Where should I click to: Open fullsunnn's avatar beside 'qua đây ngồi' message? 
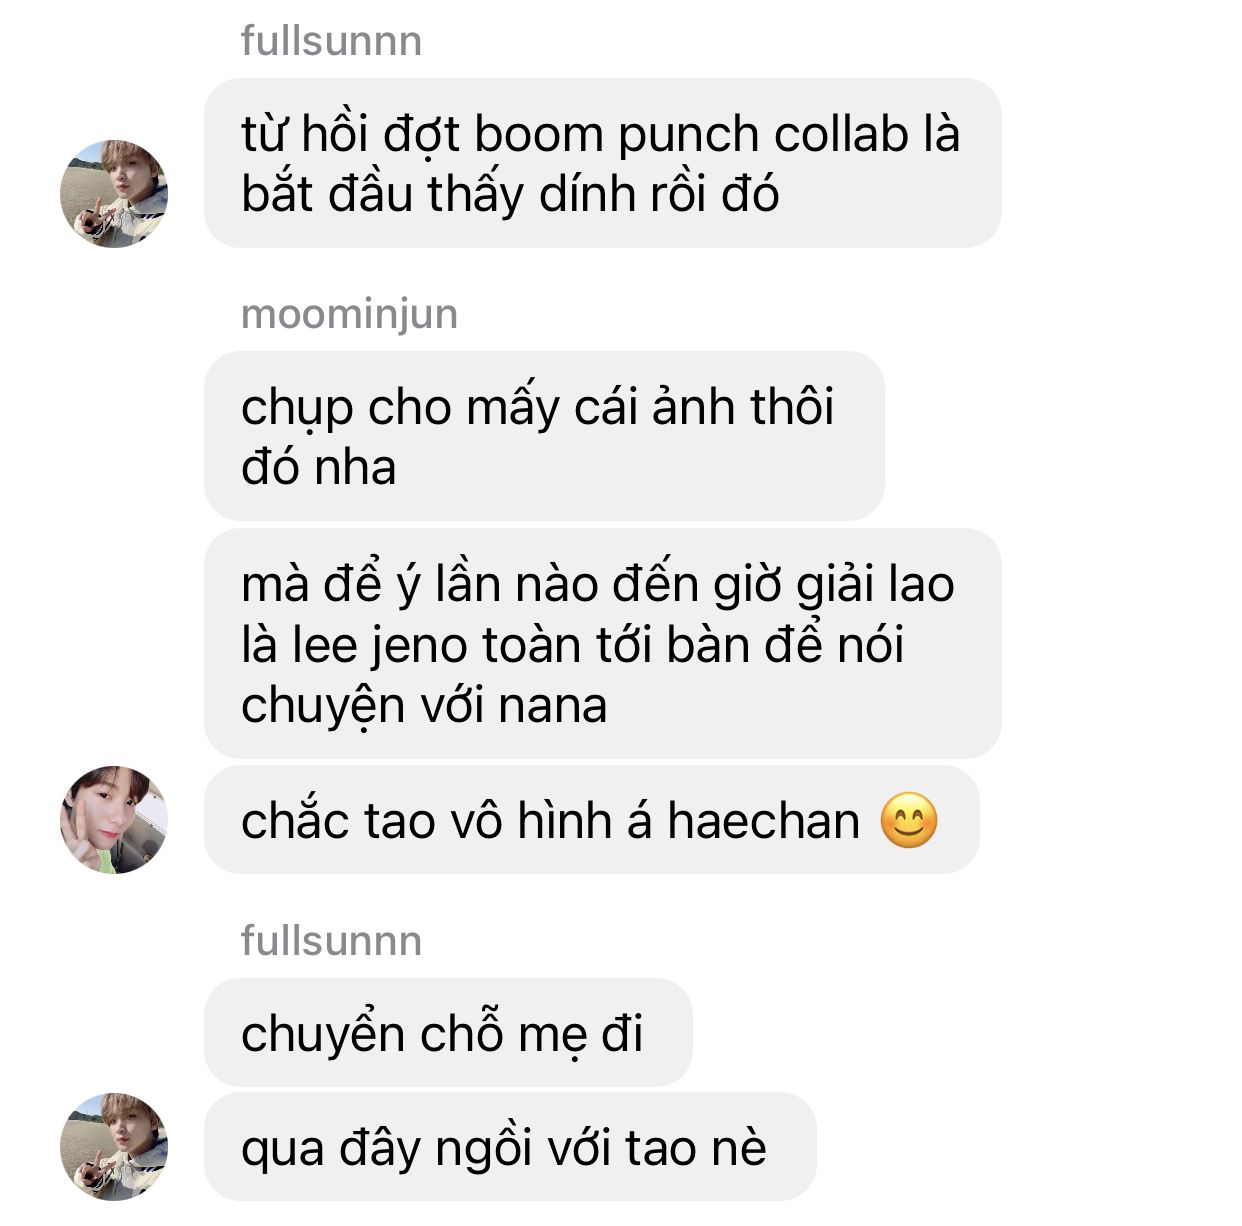(114, 1147)
